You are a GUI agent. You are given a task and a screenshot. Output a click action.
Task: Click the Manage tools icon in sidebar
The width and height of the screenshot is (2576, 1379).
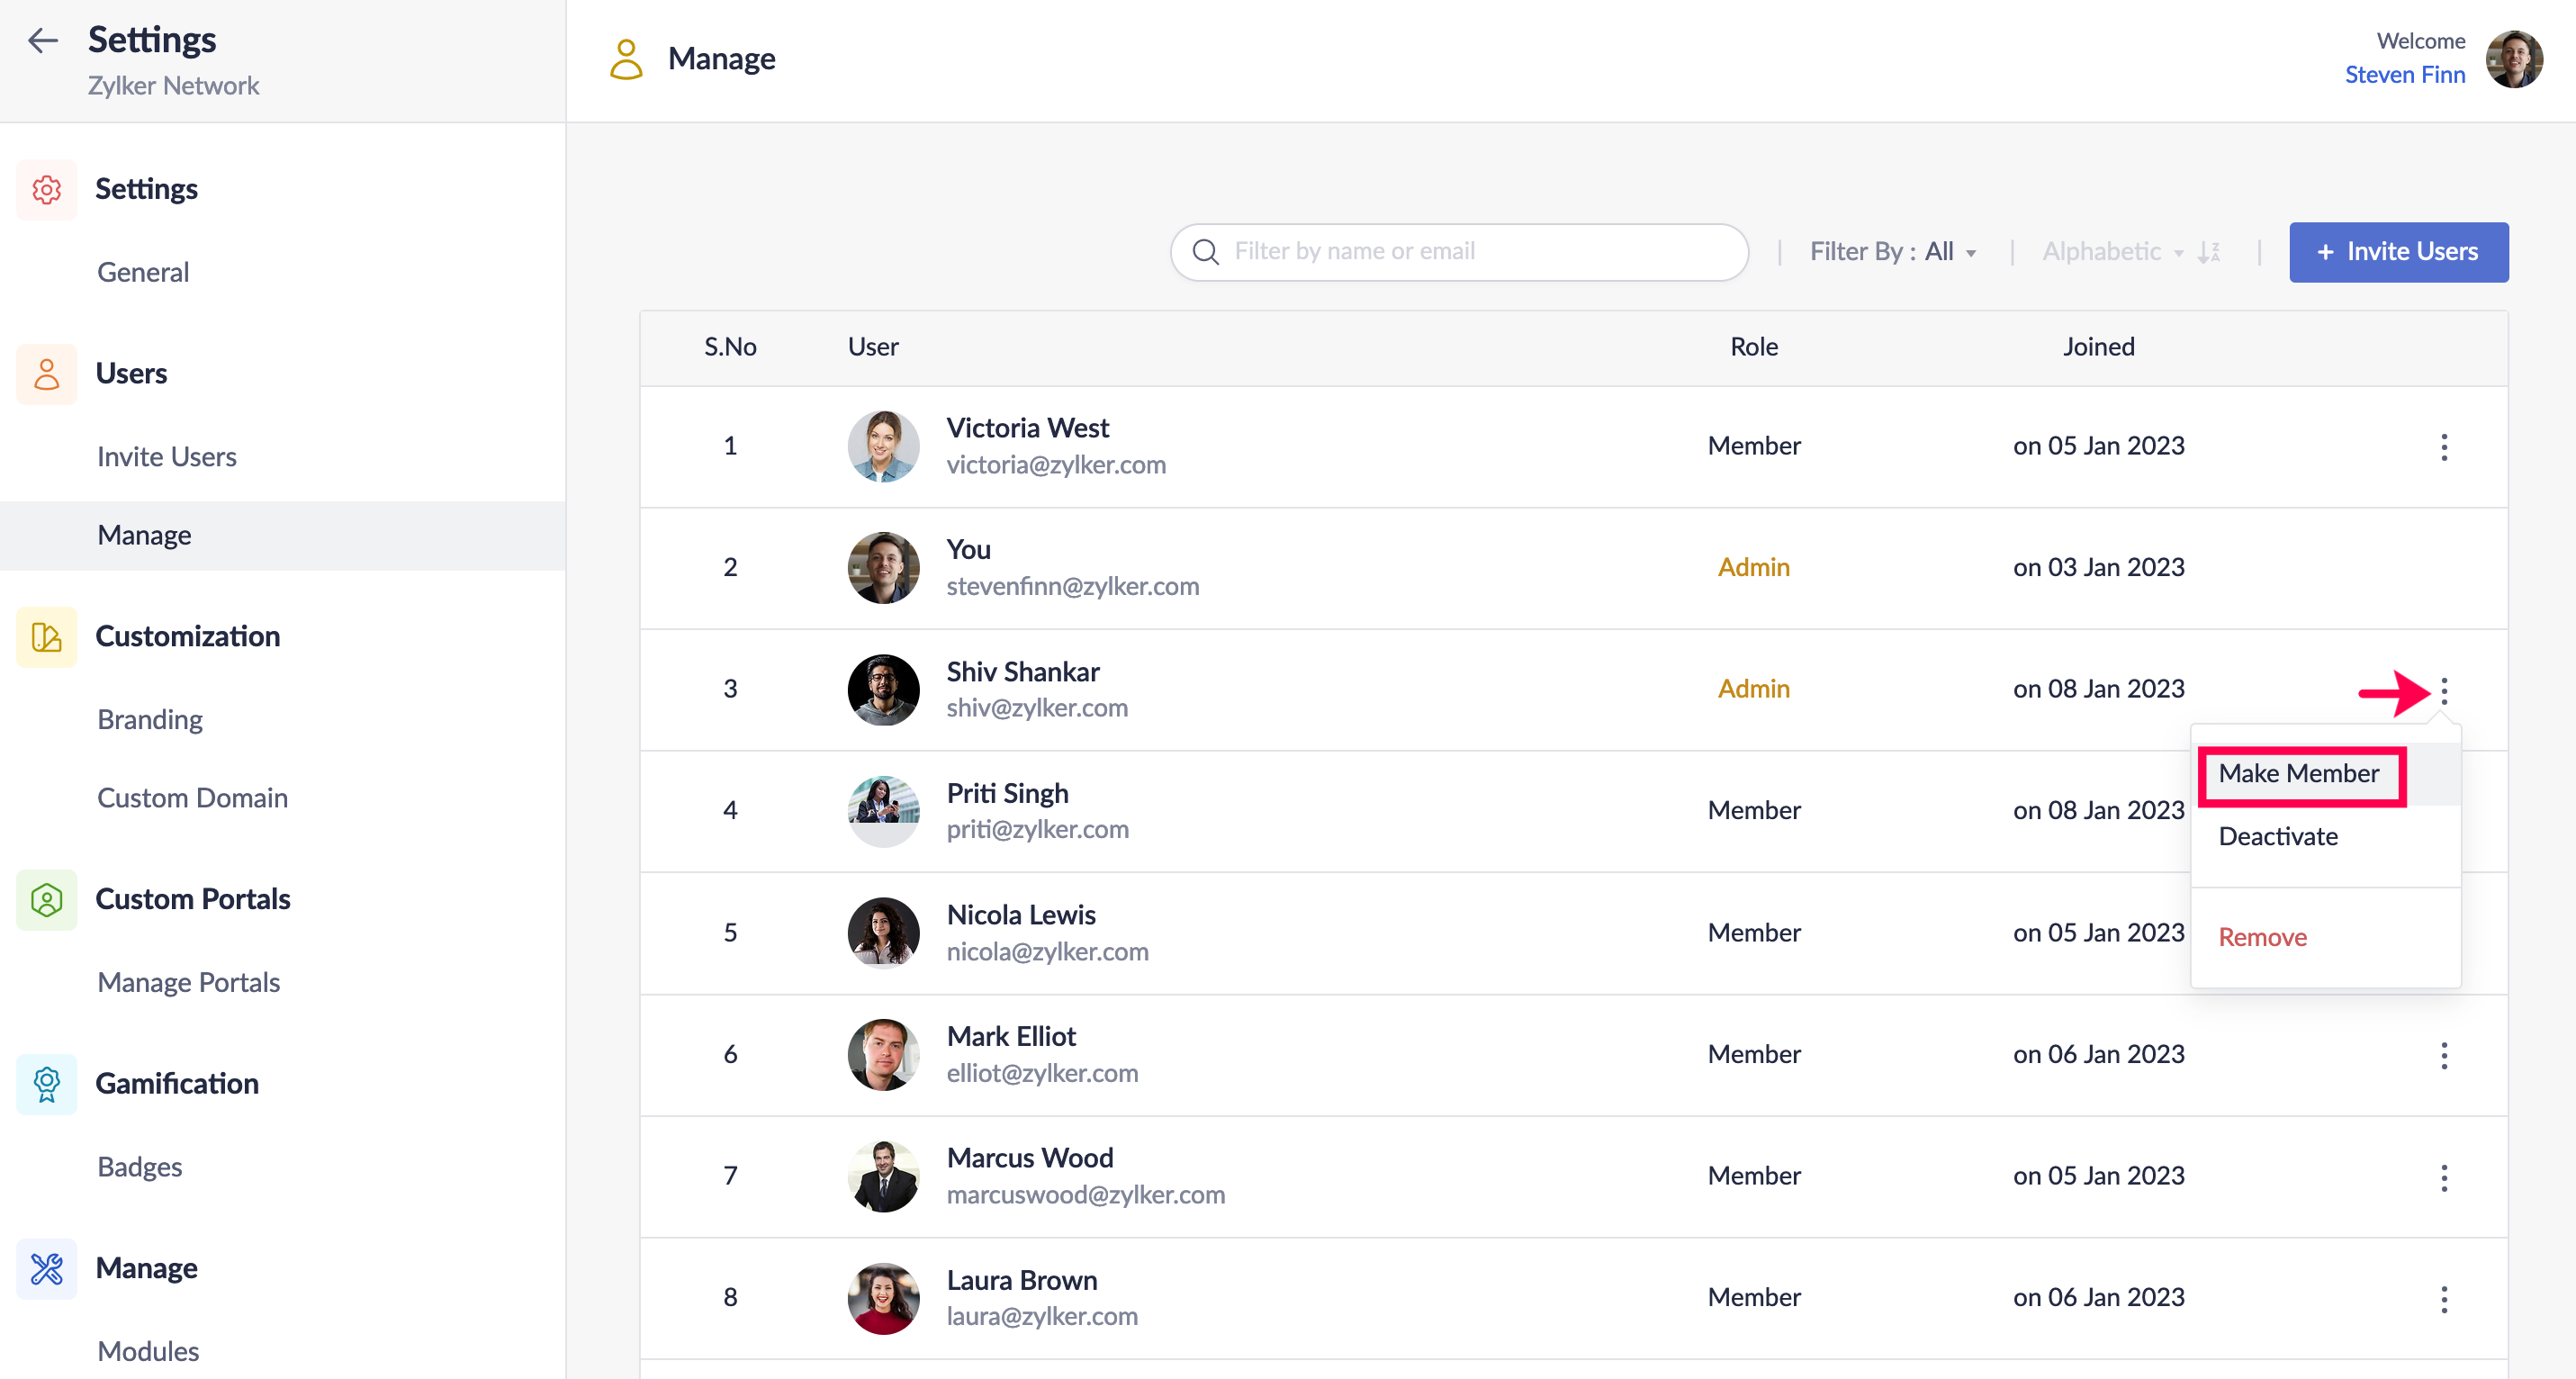[x=46, y=1268]
